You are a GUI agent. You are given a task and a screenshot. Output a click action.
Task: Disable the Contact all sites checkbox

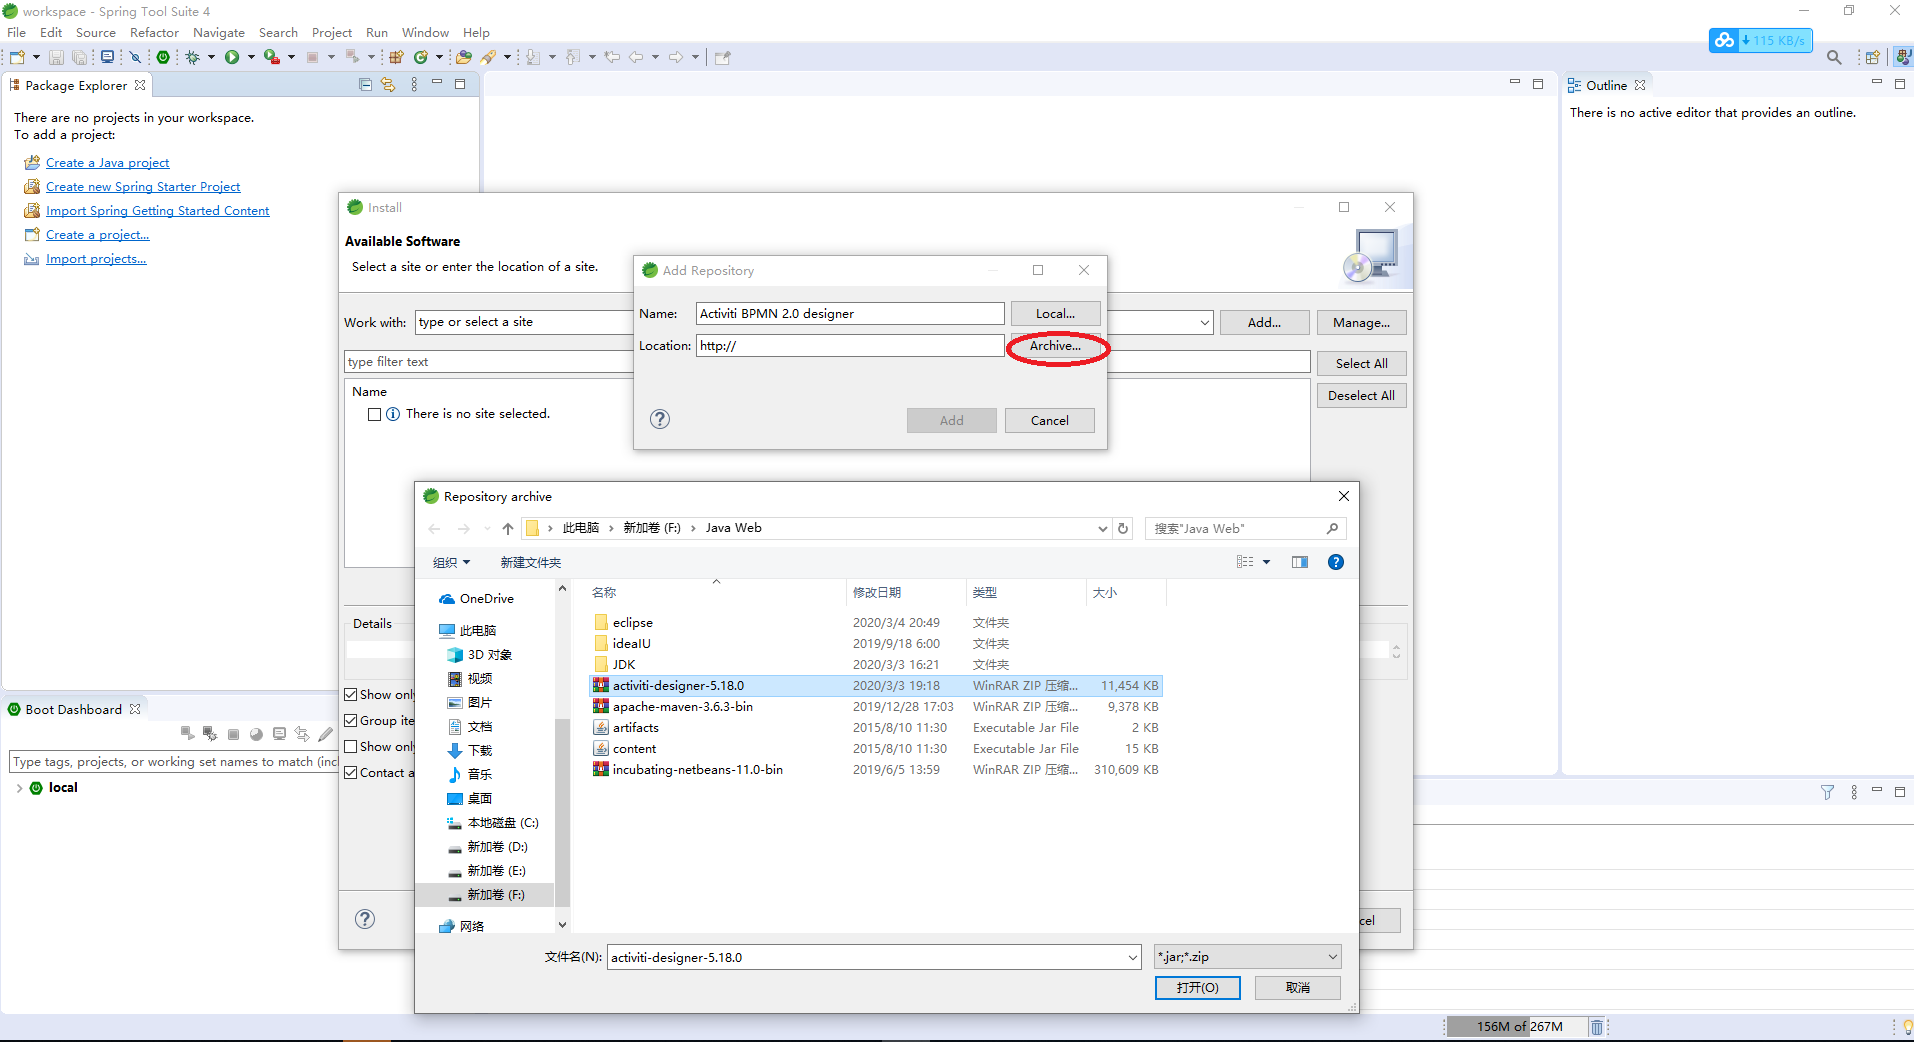pos(350,772)
